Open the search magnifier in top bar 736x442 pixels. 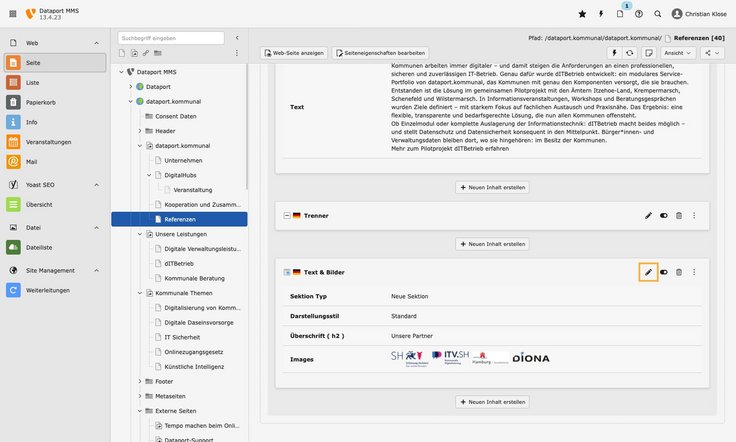tap(657, 14)
